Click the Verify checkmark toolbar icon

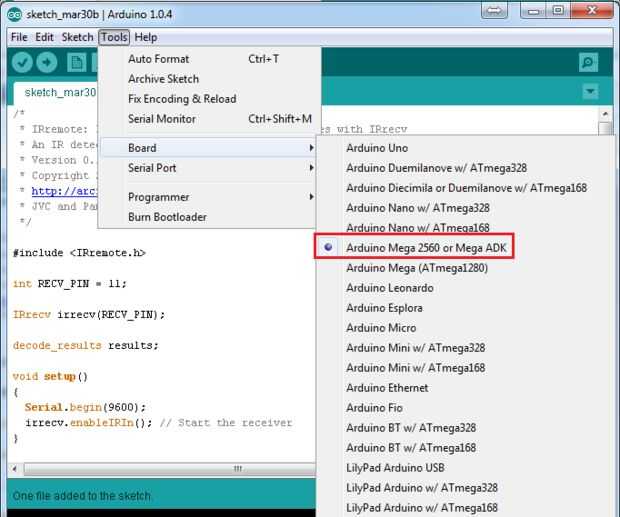point(22,62)
